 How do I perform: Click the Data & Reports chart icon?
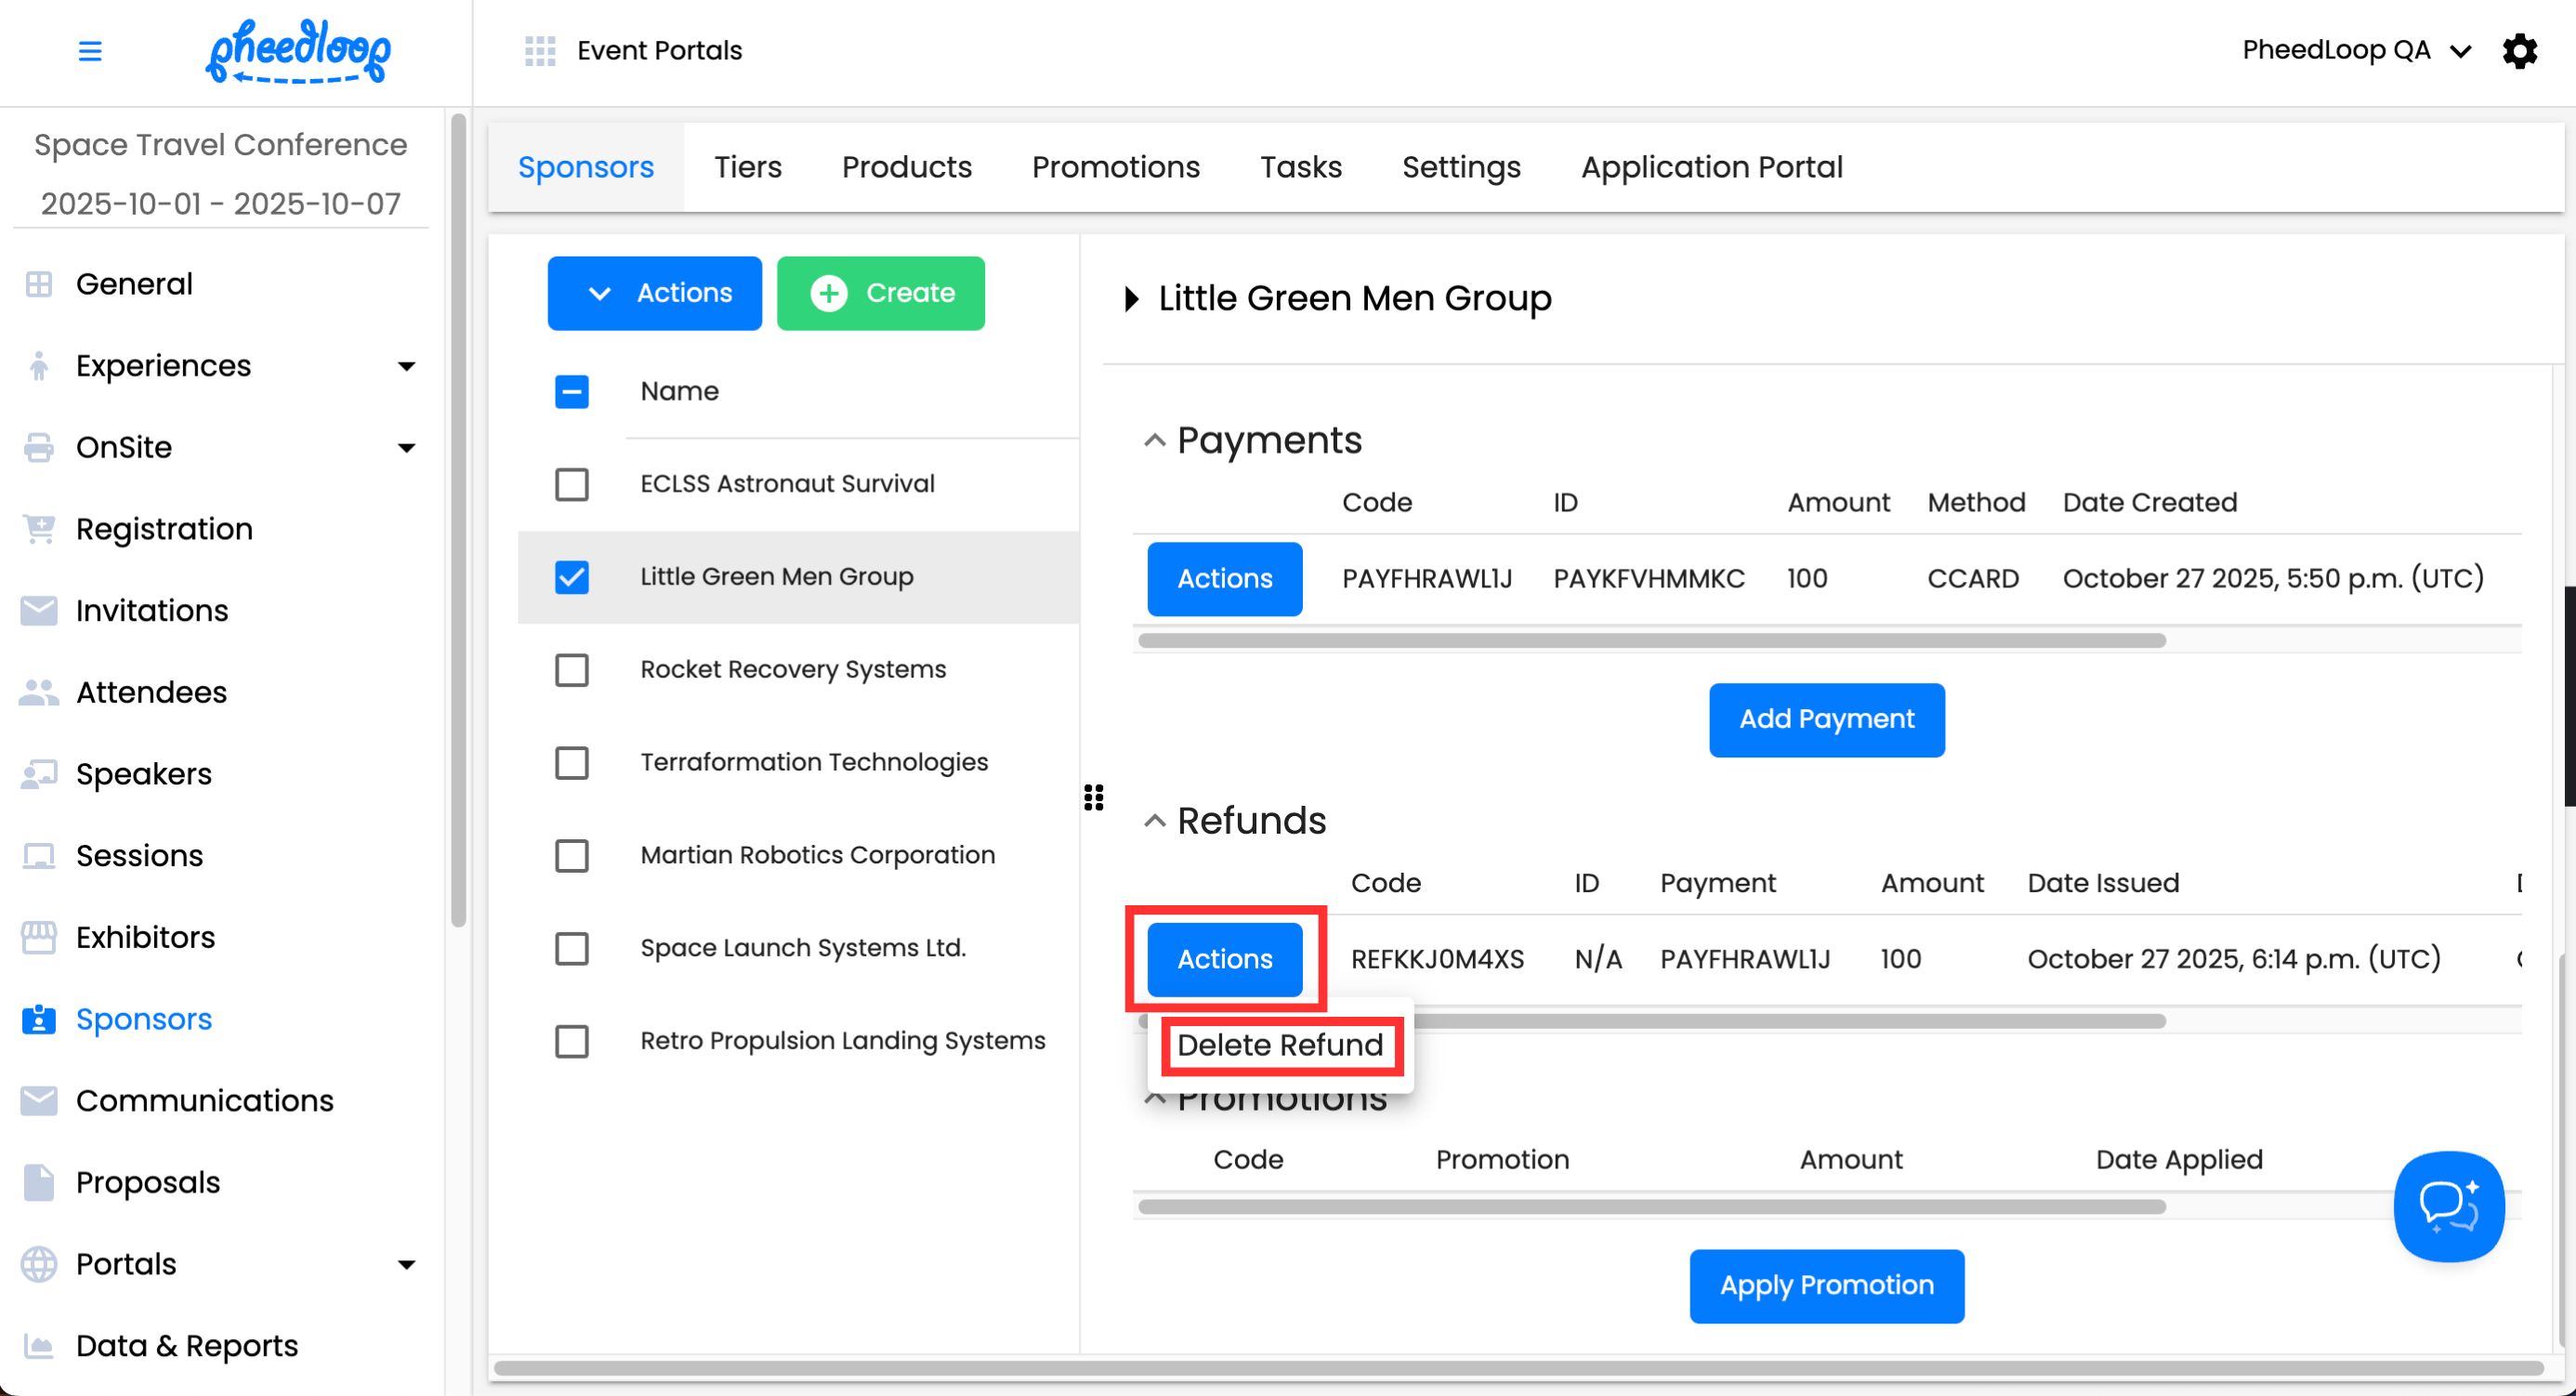[x=38, y=1346]
